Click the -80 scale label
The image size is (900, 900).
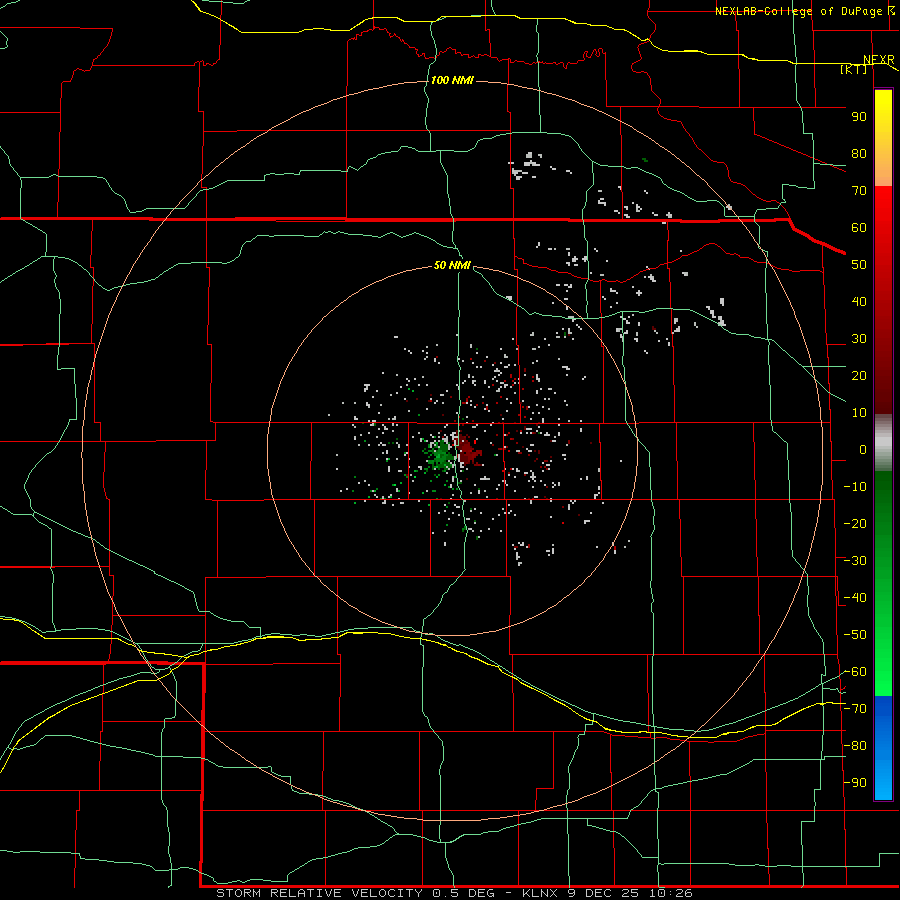coord(855,746)
